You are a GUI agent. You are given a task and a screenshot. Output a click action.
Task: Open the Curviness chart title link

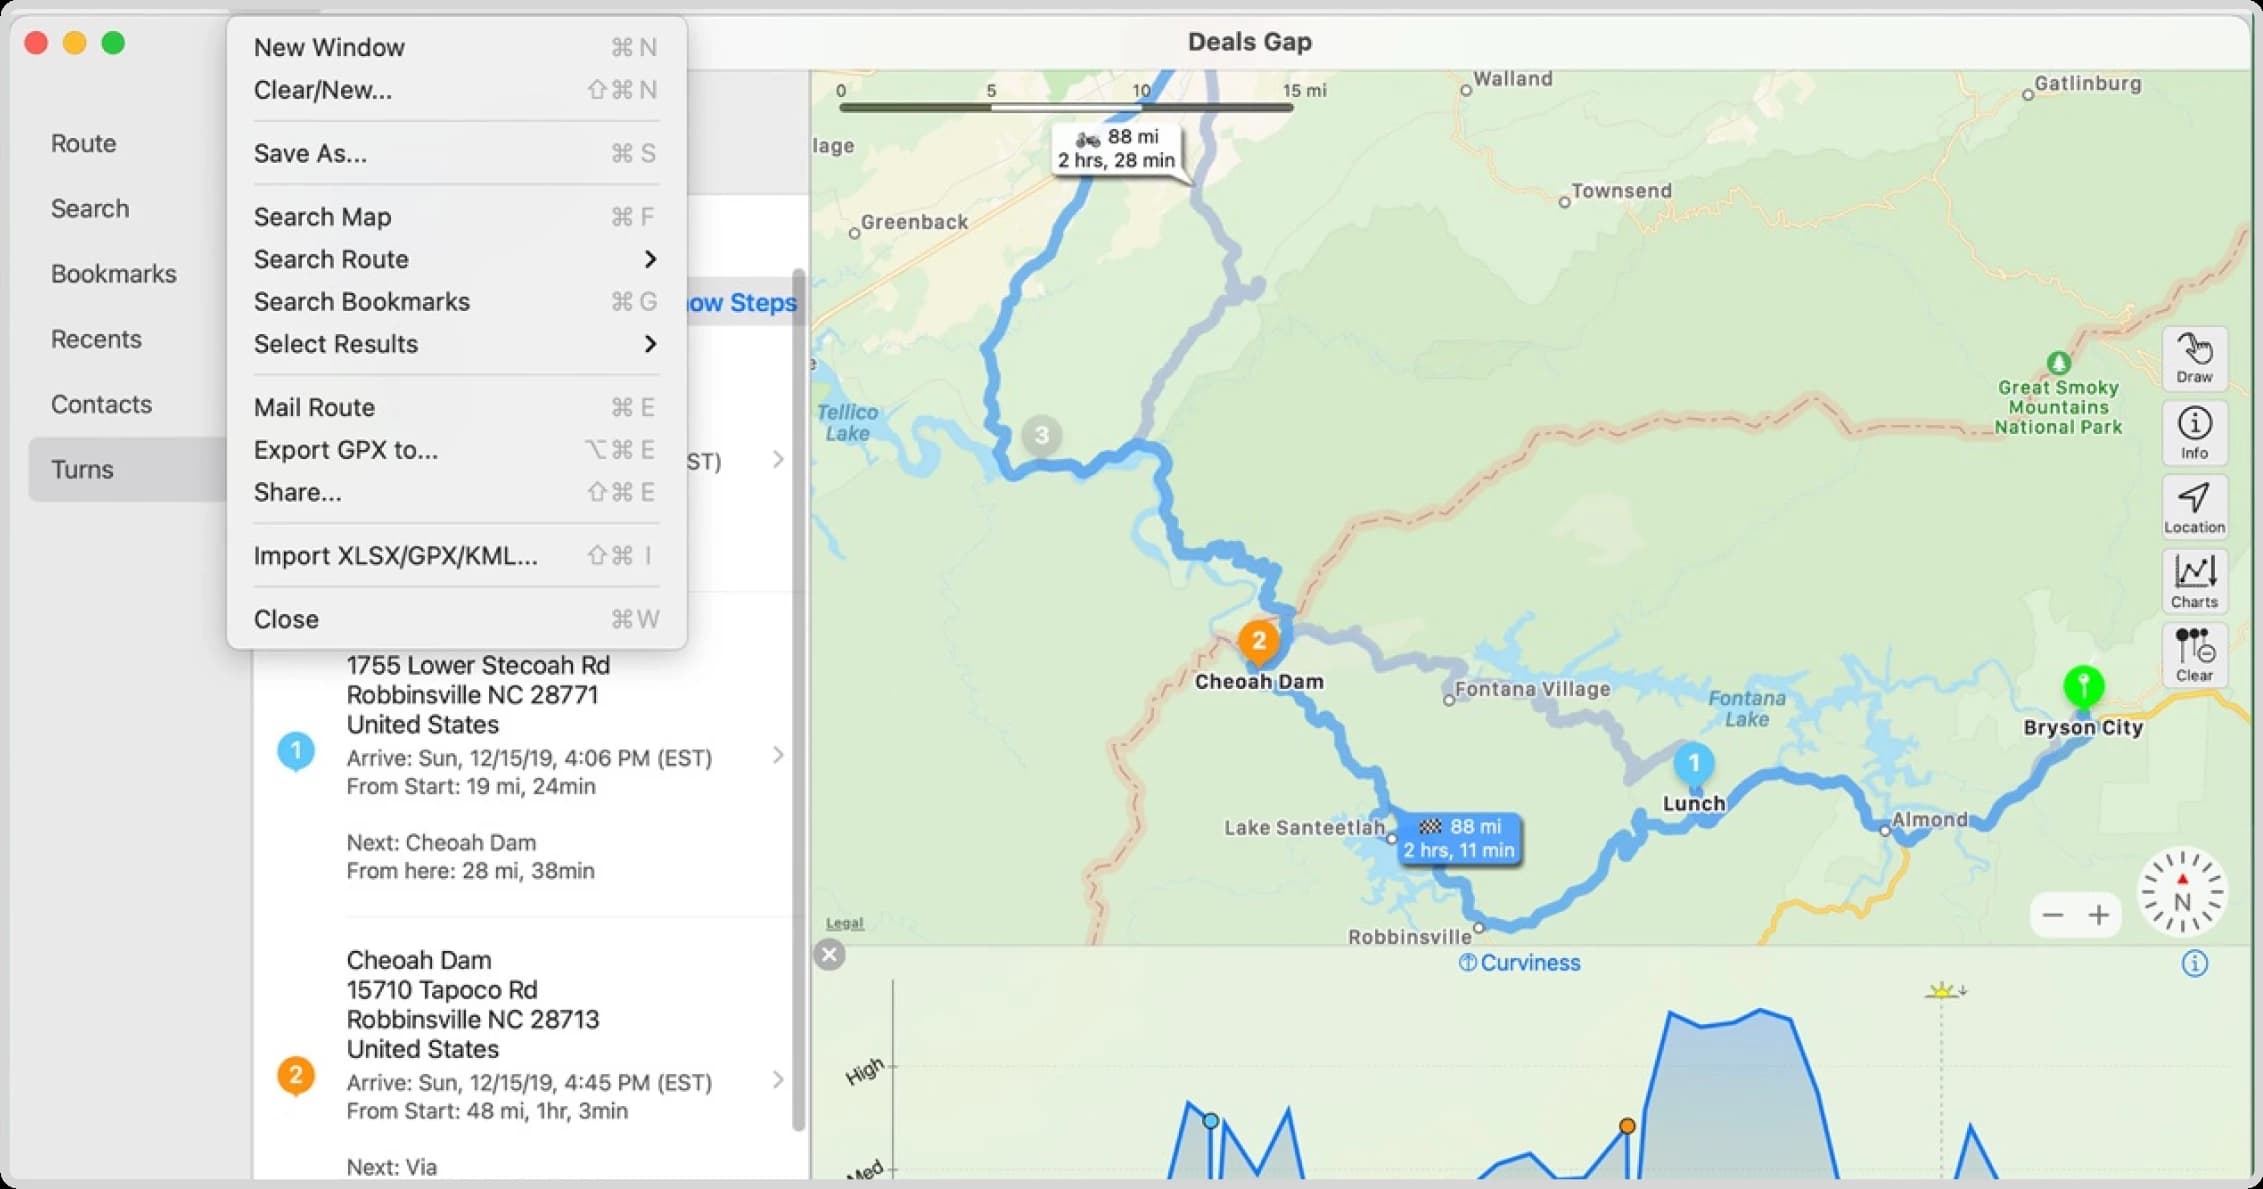pos(1519,963)
